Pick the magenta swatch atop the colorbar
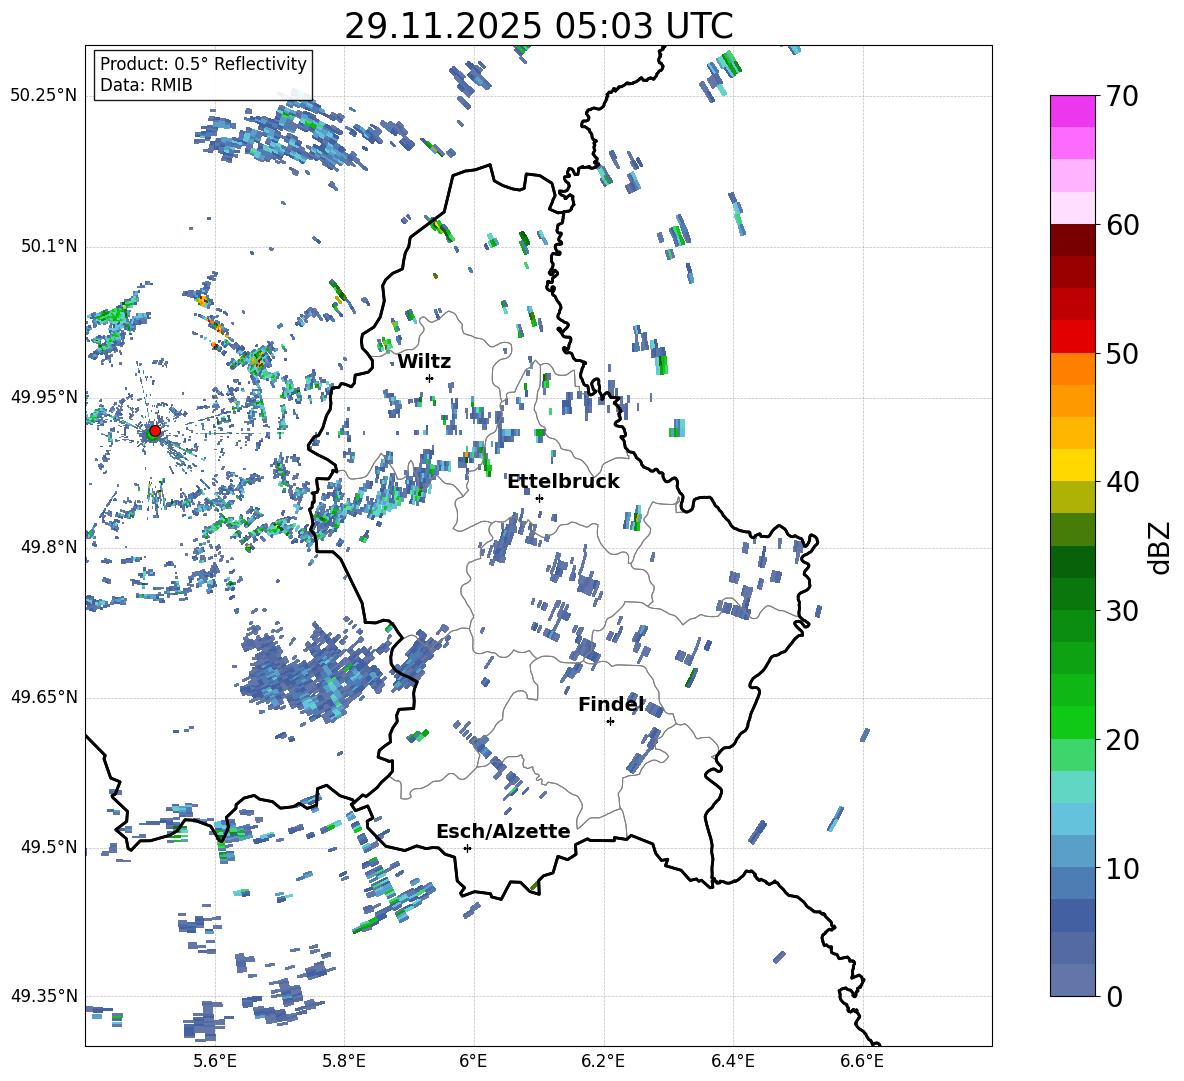1184x1081 pixels. (x=1072, y=111)
